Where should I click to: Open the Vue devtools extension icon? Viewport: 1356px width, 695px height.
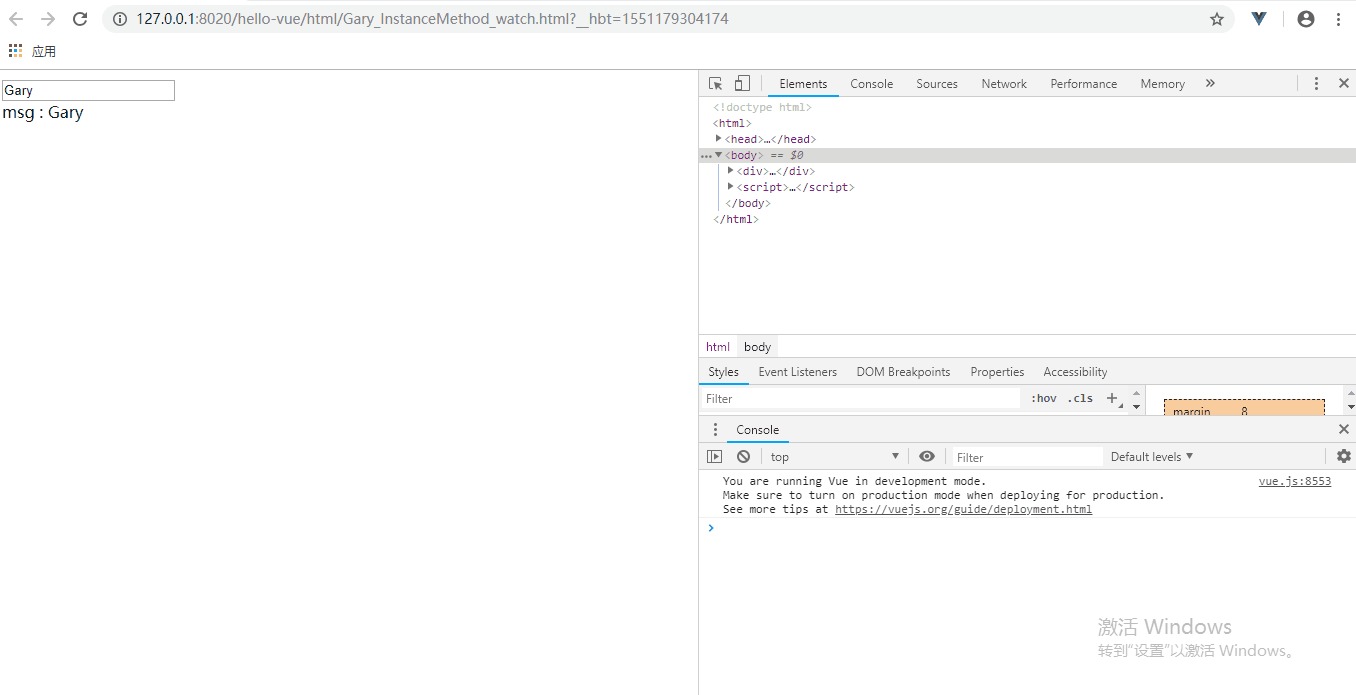pyautogui.click(x=1259, y=19)
